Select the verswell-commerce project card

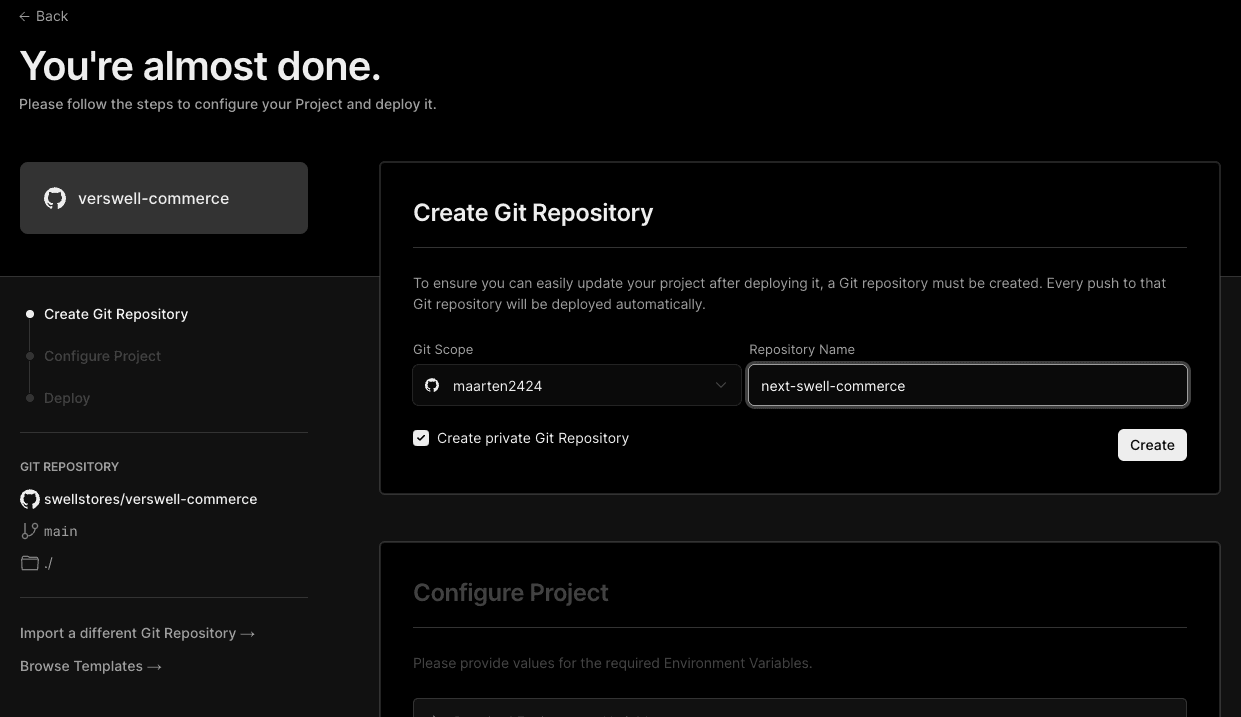pyautogui.click(x=164, y=198)
